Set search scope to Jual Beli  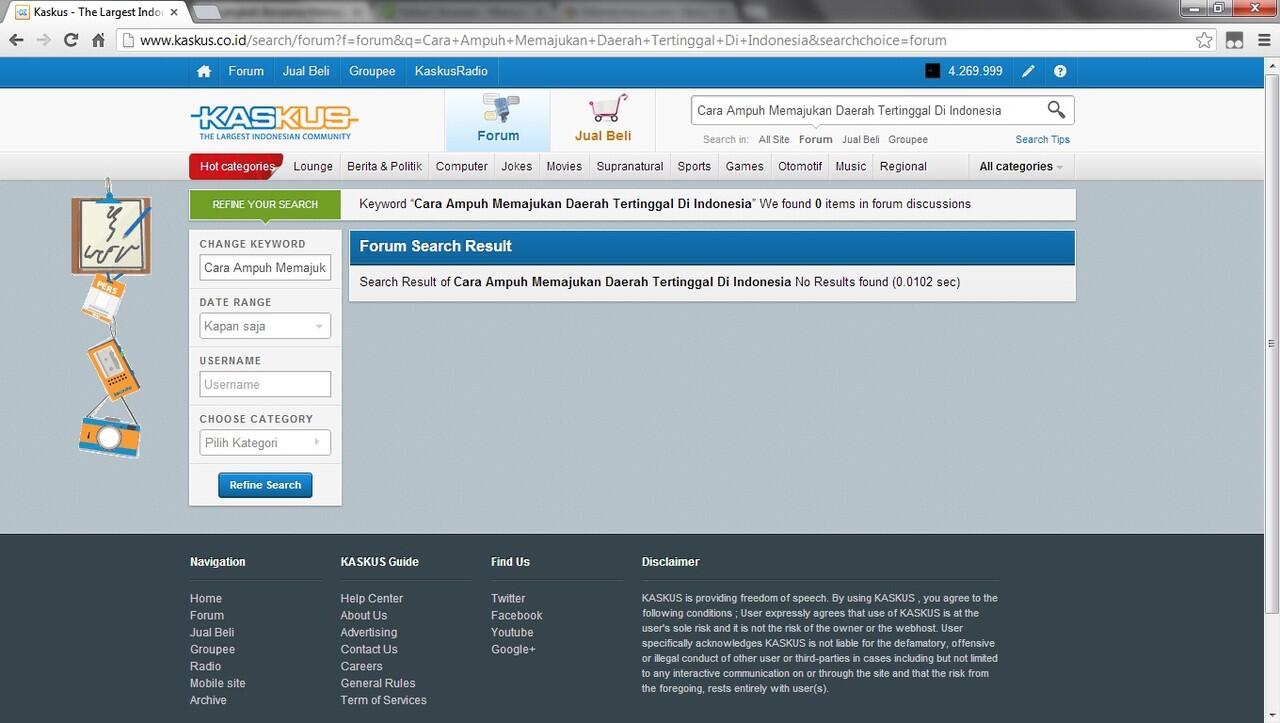[x=861, y=140]
